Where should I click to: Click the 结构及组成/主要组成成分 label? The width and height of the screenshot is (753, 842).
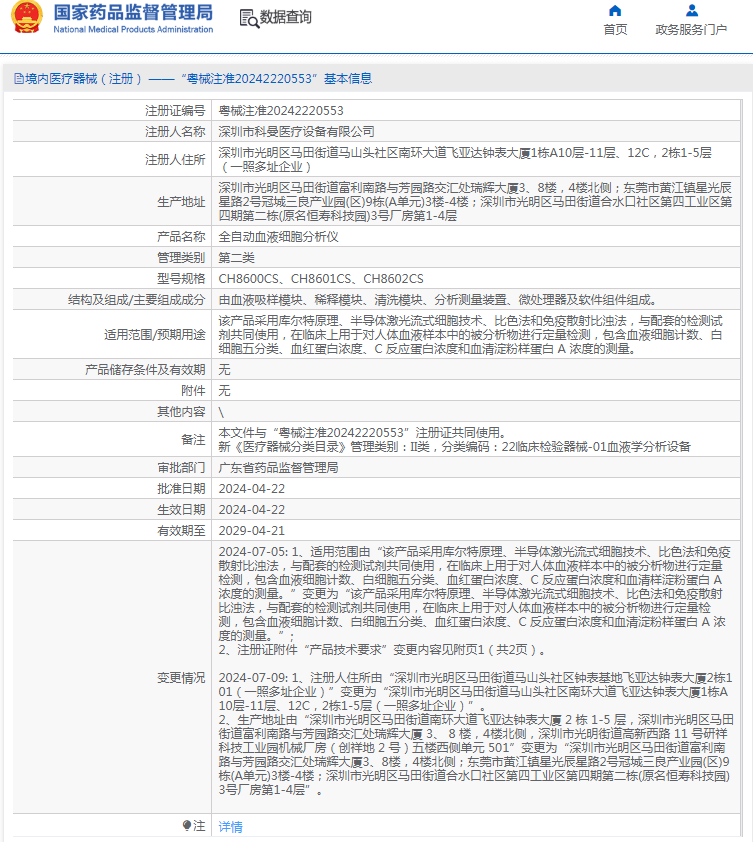pyautogui.click(x=136, y=300)
